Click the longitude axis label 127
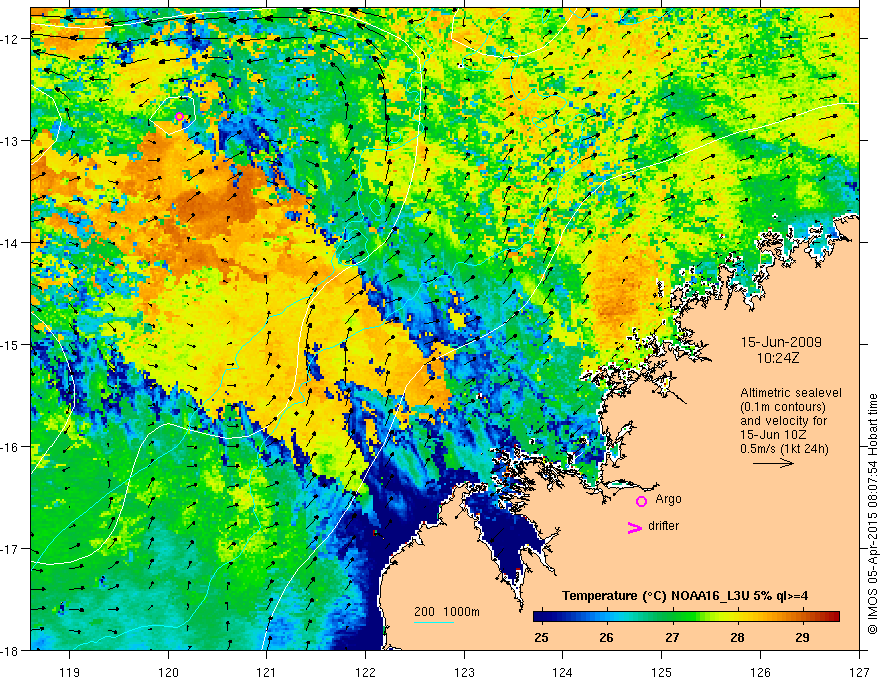This screenshot has height=680, width=880. (859, 672)
